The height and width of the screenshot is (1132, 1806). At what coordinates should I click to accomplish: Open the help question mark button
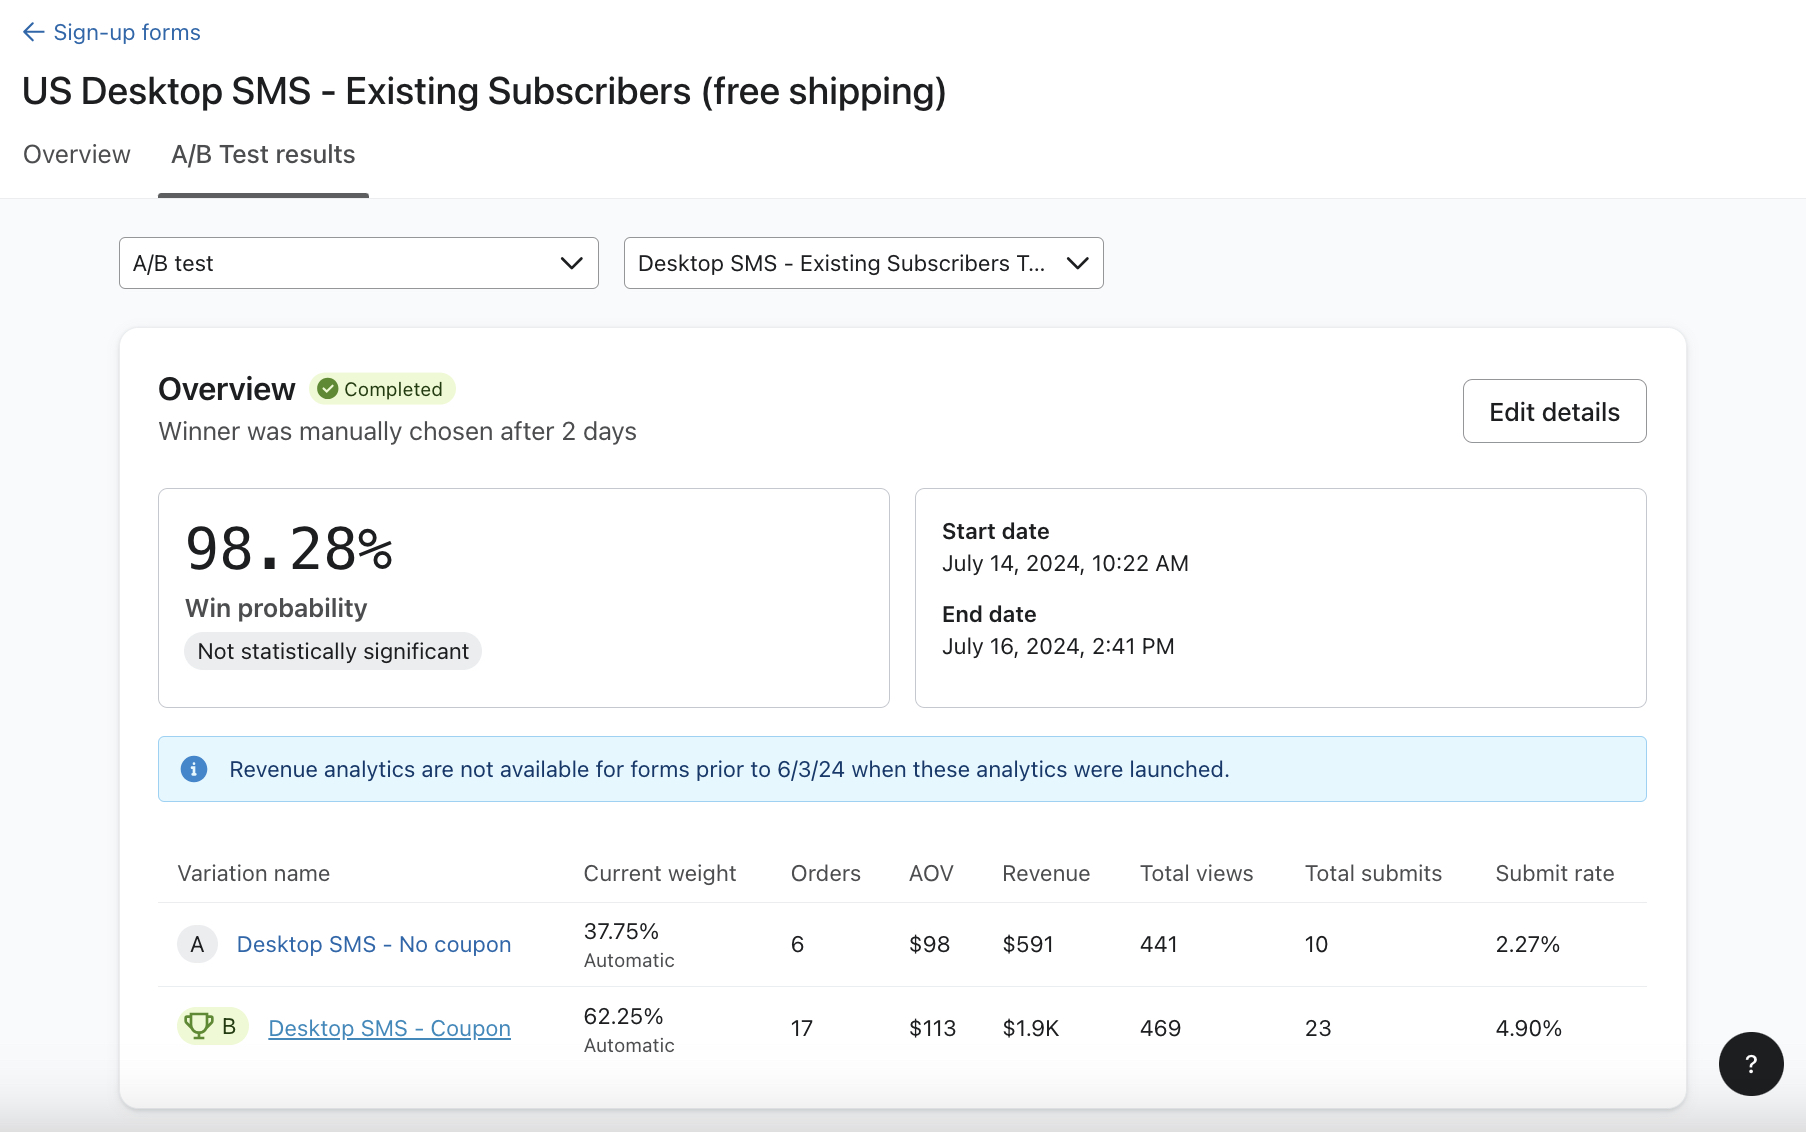point(1751,1064)
